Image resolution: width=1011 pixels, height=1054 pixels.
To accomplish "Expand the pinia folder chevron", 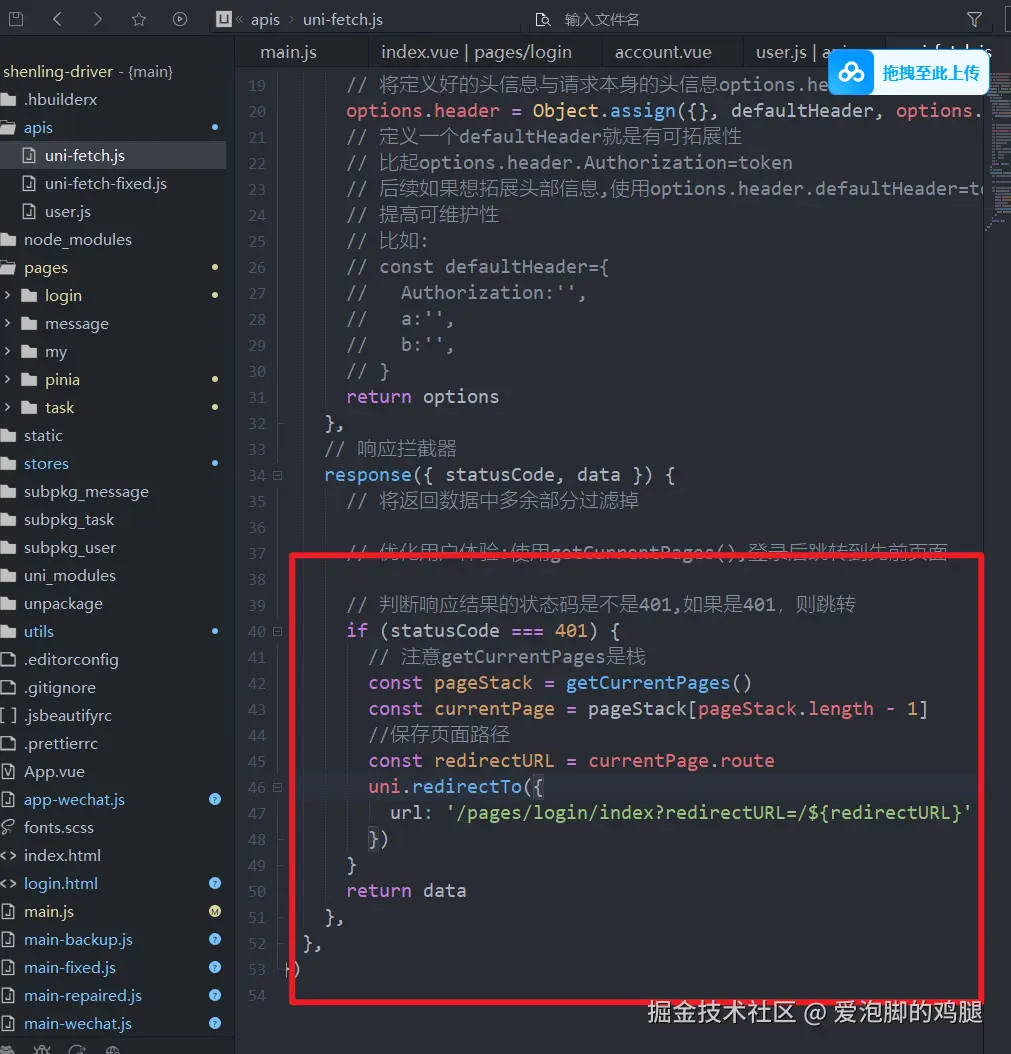I will click(x=7, y=379).
